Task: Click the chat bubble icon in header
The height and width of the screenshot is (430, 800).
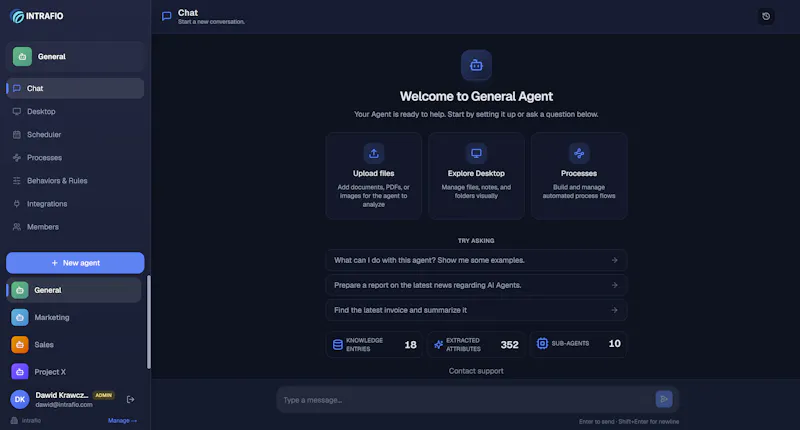Action: pos(166,16)
